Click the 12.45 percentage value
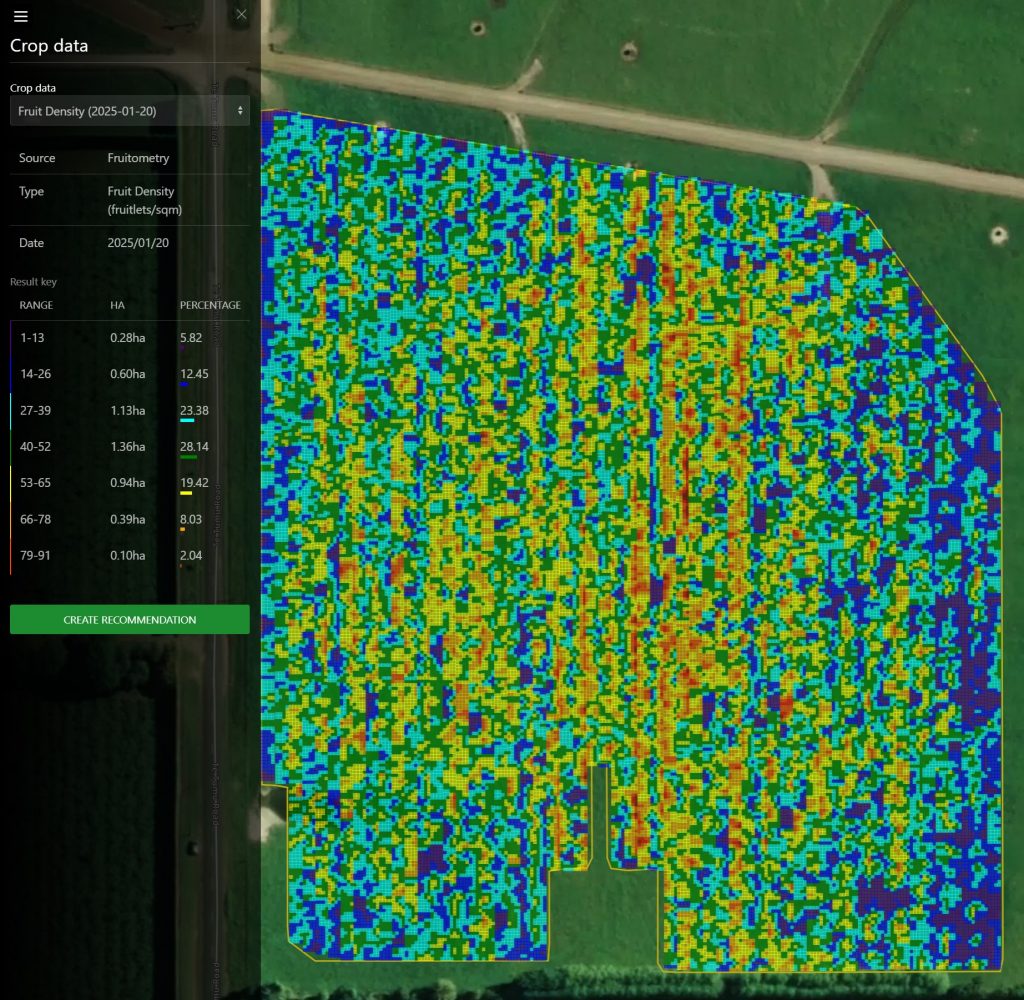The width and height of the screenshot is (1024, 1000). pyautogui.click(x=194, y=374)
